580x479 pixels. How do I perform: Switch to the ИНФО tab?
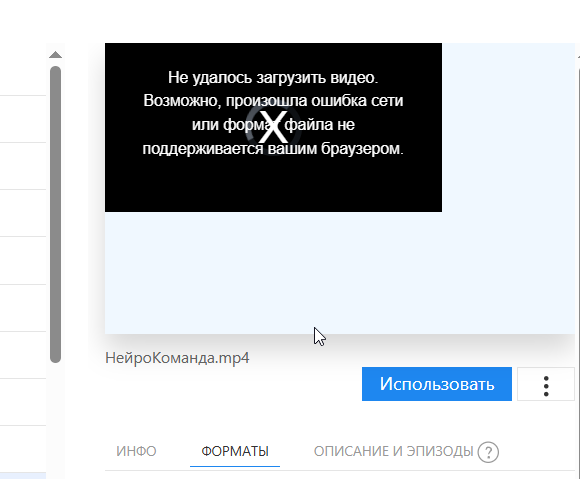(x=136, y=451)
